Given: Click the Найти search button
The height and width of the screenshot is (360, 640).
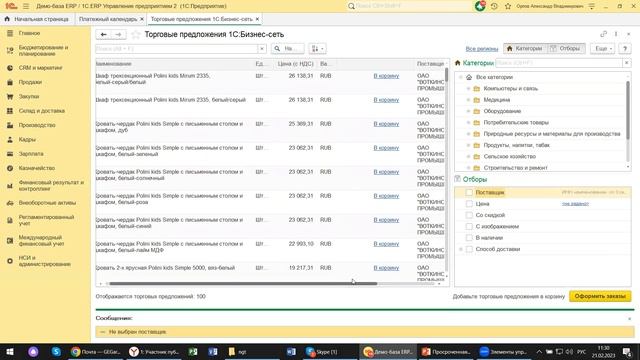Looking at the screenshot, I should coord(287,49).
